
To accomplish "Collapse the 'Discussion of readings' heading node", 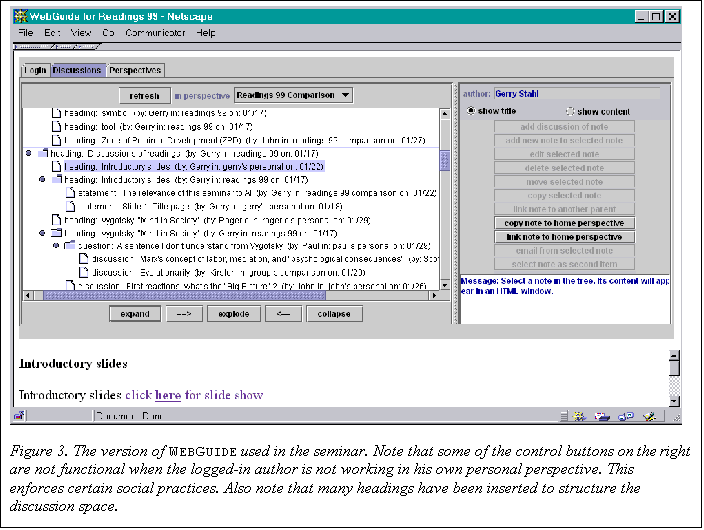I will pos(29,153).
